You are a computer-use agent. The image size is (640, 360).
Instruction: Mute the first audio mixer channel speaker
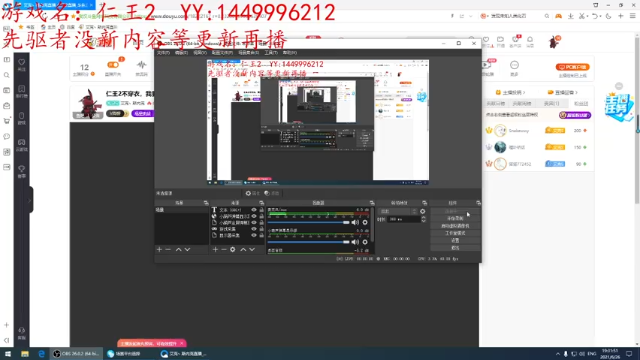355,222
